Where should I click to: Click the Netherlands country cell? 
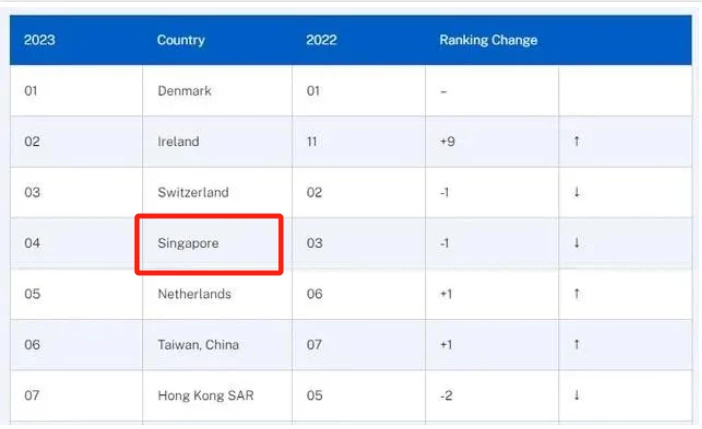point(218,294)
